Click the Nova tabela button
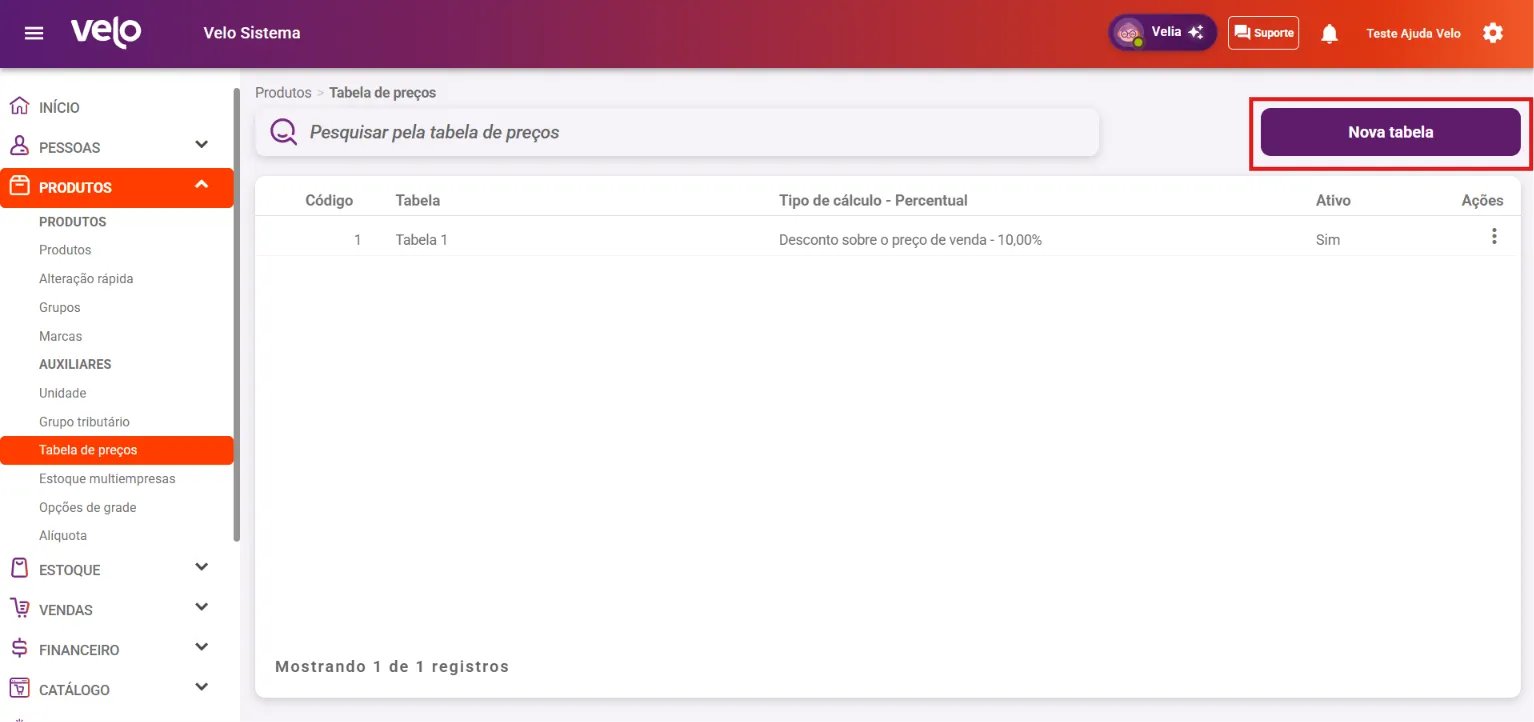This screenshot has width=1534, height=722. coord(1390,132)
